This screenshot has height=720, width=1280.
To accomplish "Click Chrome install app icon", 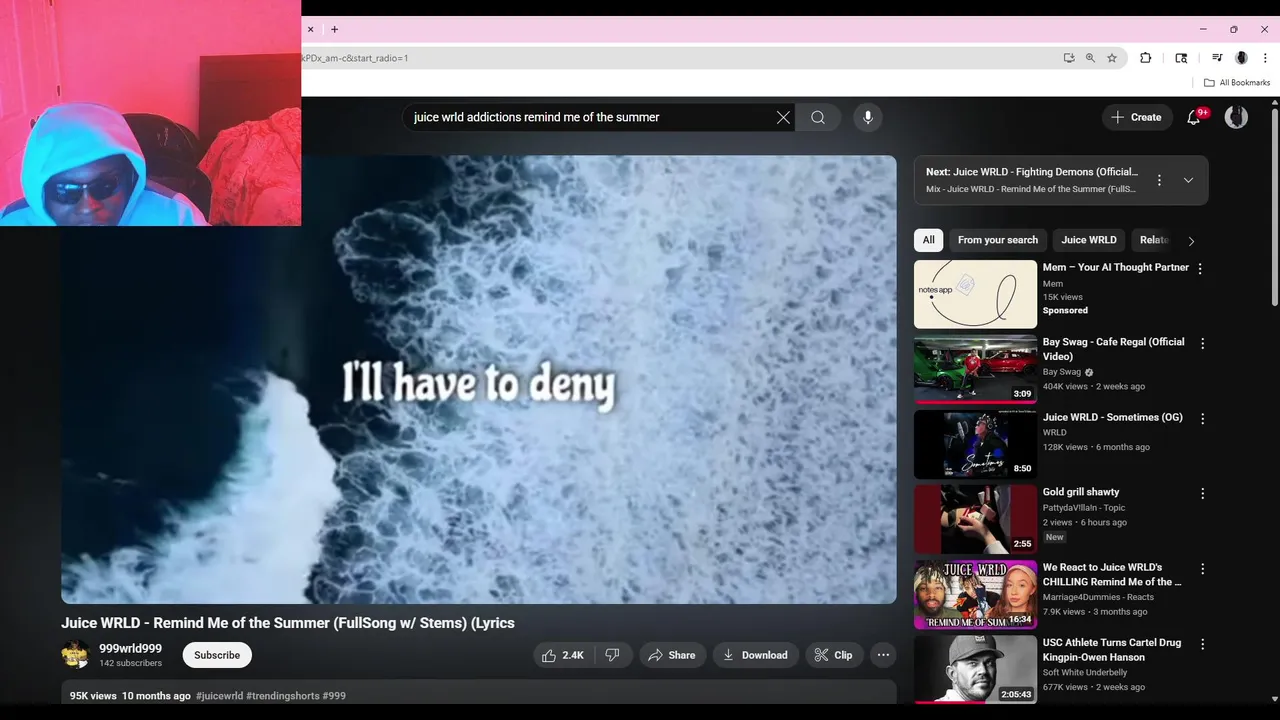I will tap(1069, 58).
